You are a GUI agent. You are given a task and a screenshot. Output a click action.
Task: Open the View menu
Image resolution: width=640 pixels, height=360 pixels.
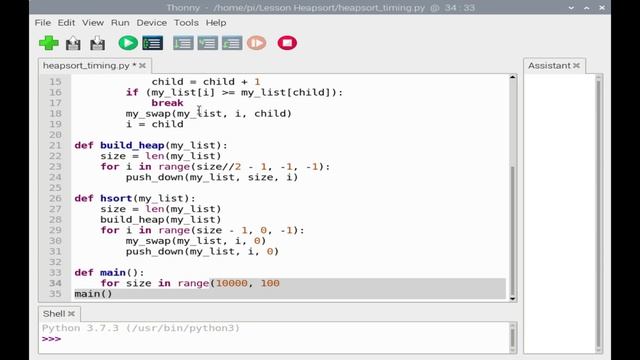coord(93,23)
